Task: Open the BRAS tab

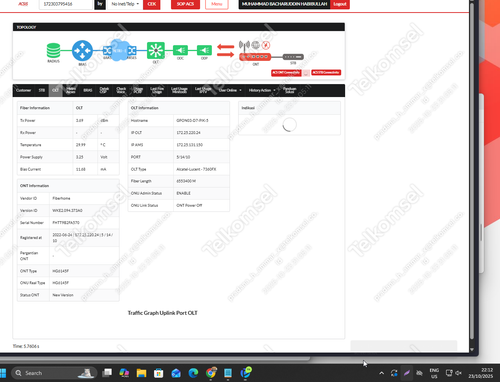Action: (x=88, y=90)
